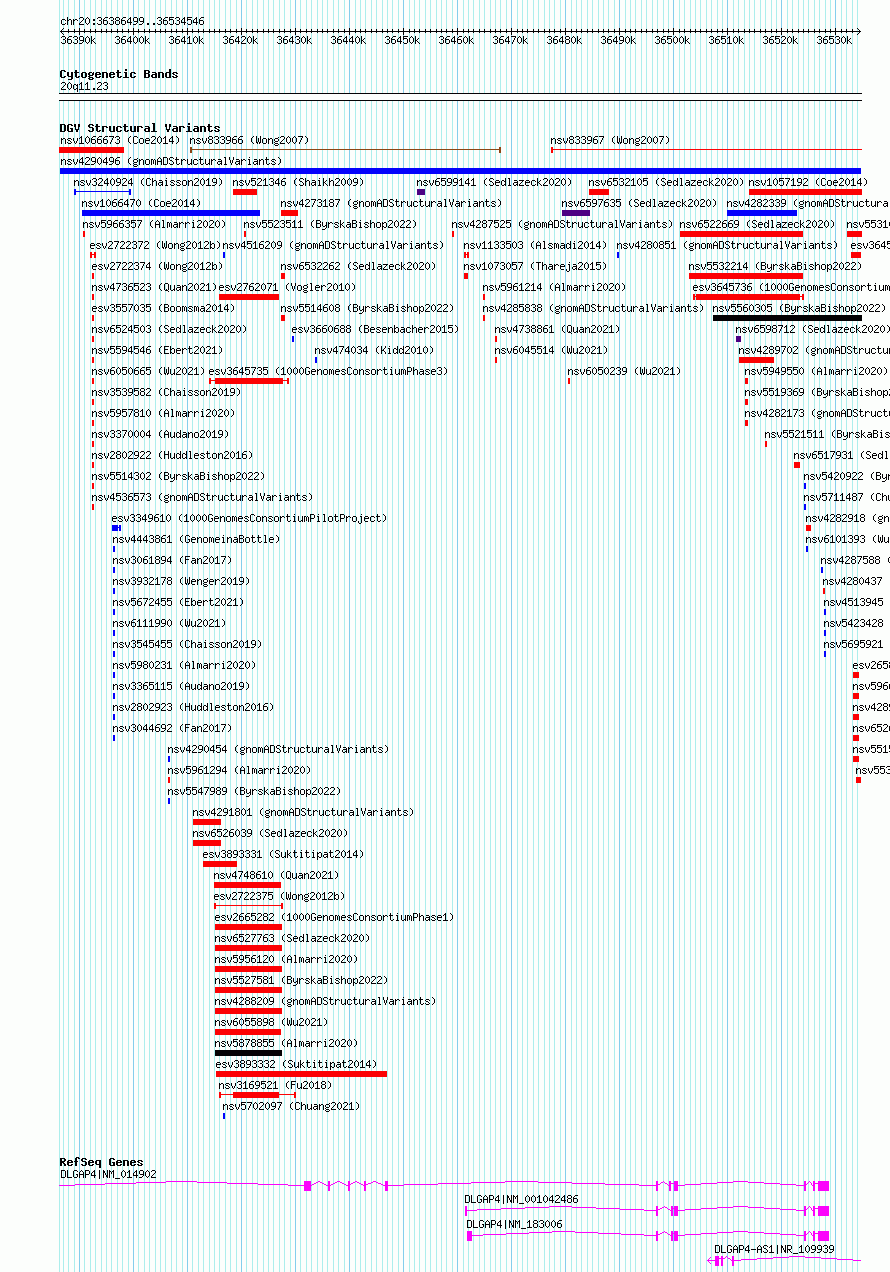This screenshot has width=890, height=1272.
Task: Open variant esv3893331 (Suktitipat2014)
Action: tap(283, 855)
